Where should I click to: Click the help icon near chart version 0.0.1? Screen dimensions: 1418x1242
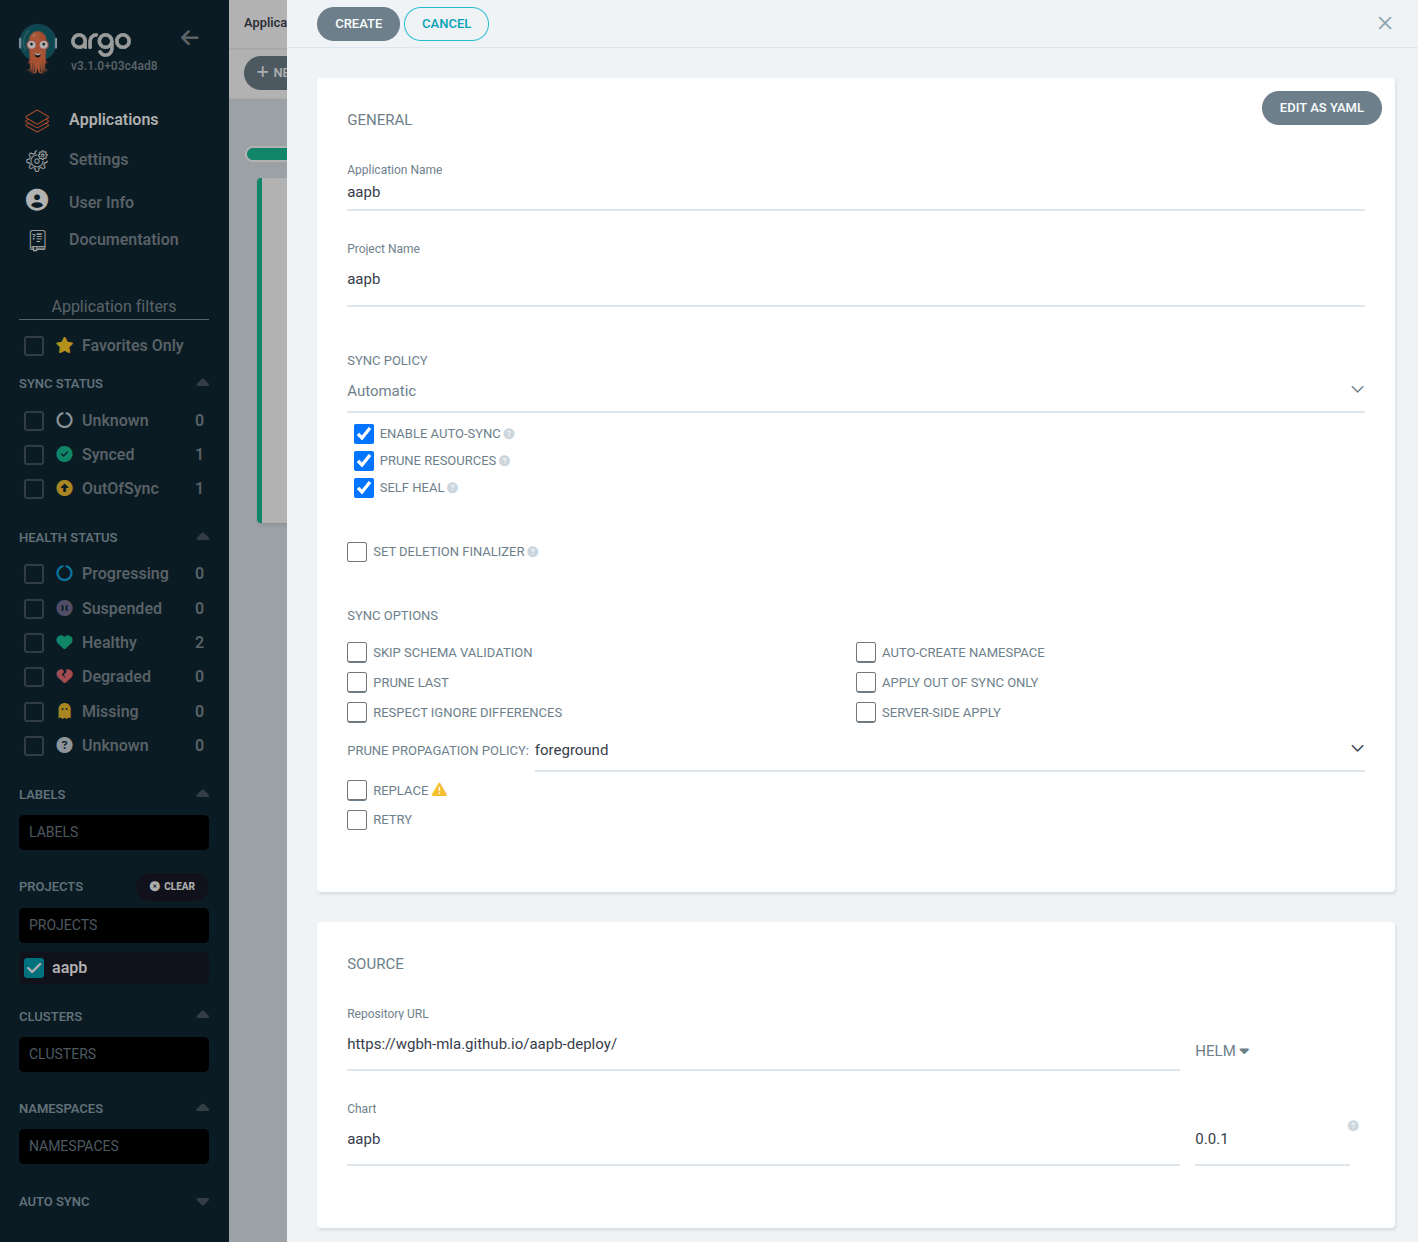(x=1354, y=1124)
